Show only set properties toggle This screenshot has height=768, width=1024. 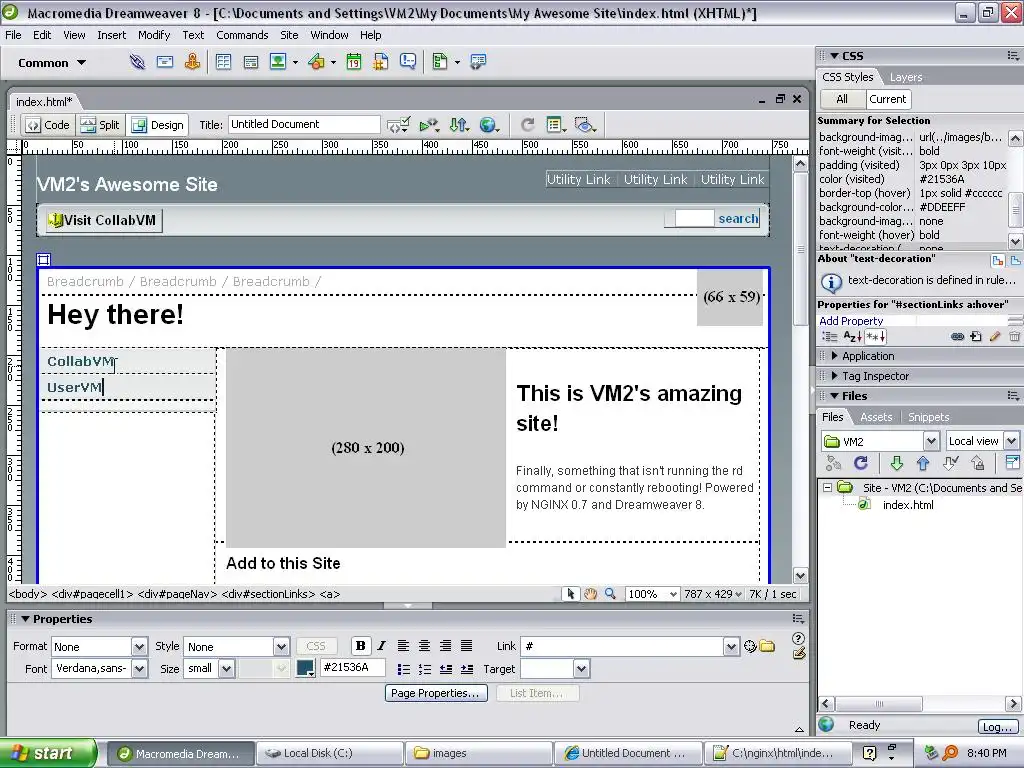(876, 337)
